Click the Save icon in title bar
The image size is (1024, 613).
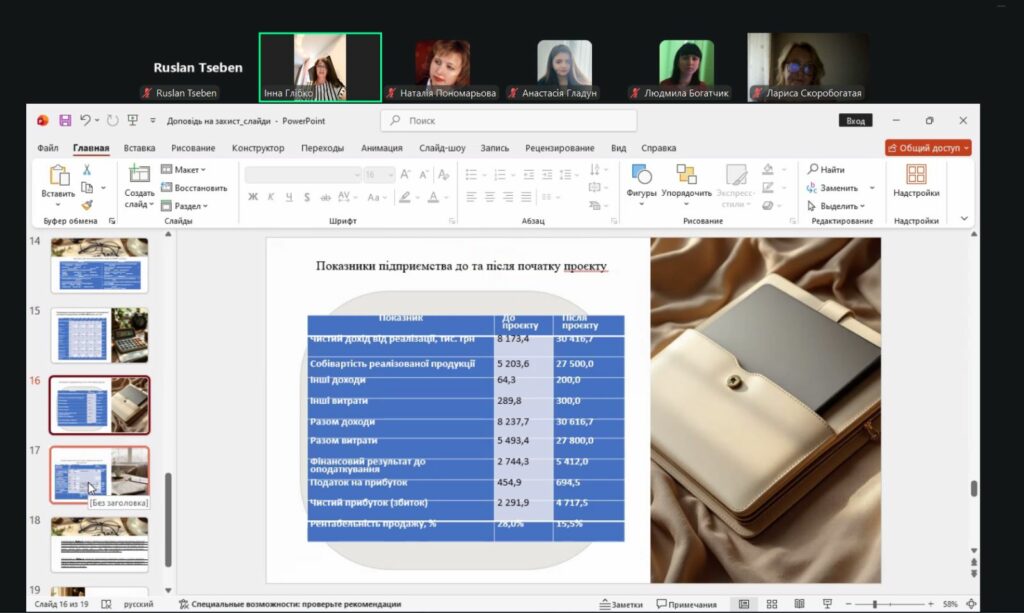pyautogui.click(x=65, y=121)
